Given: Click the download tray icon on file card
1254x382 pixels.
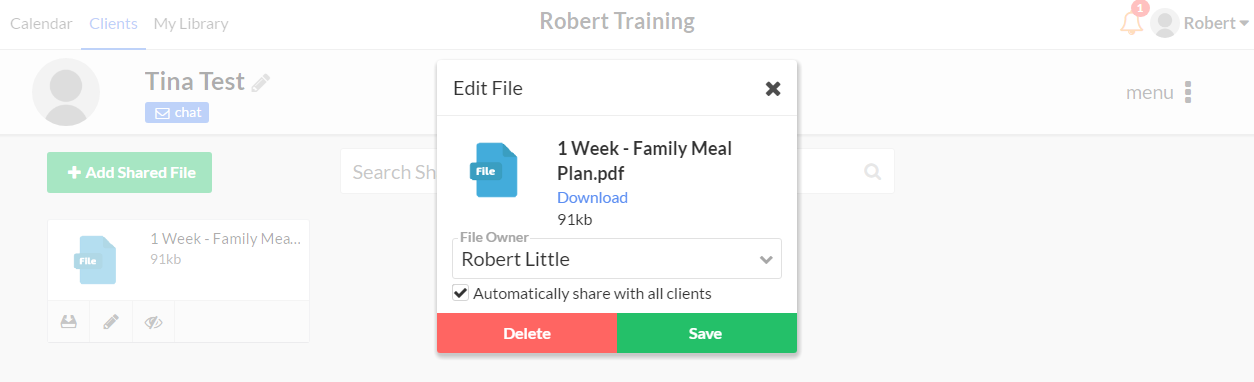Looking at the screenshot, I should pos(69,322).
